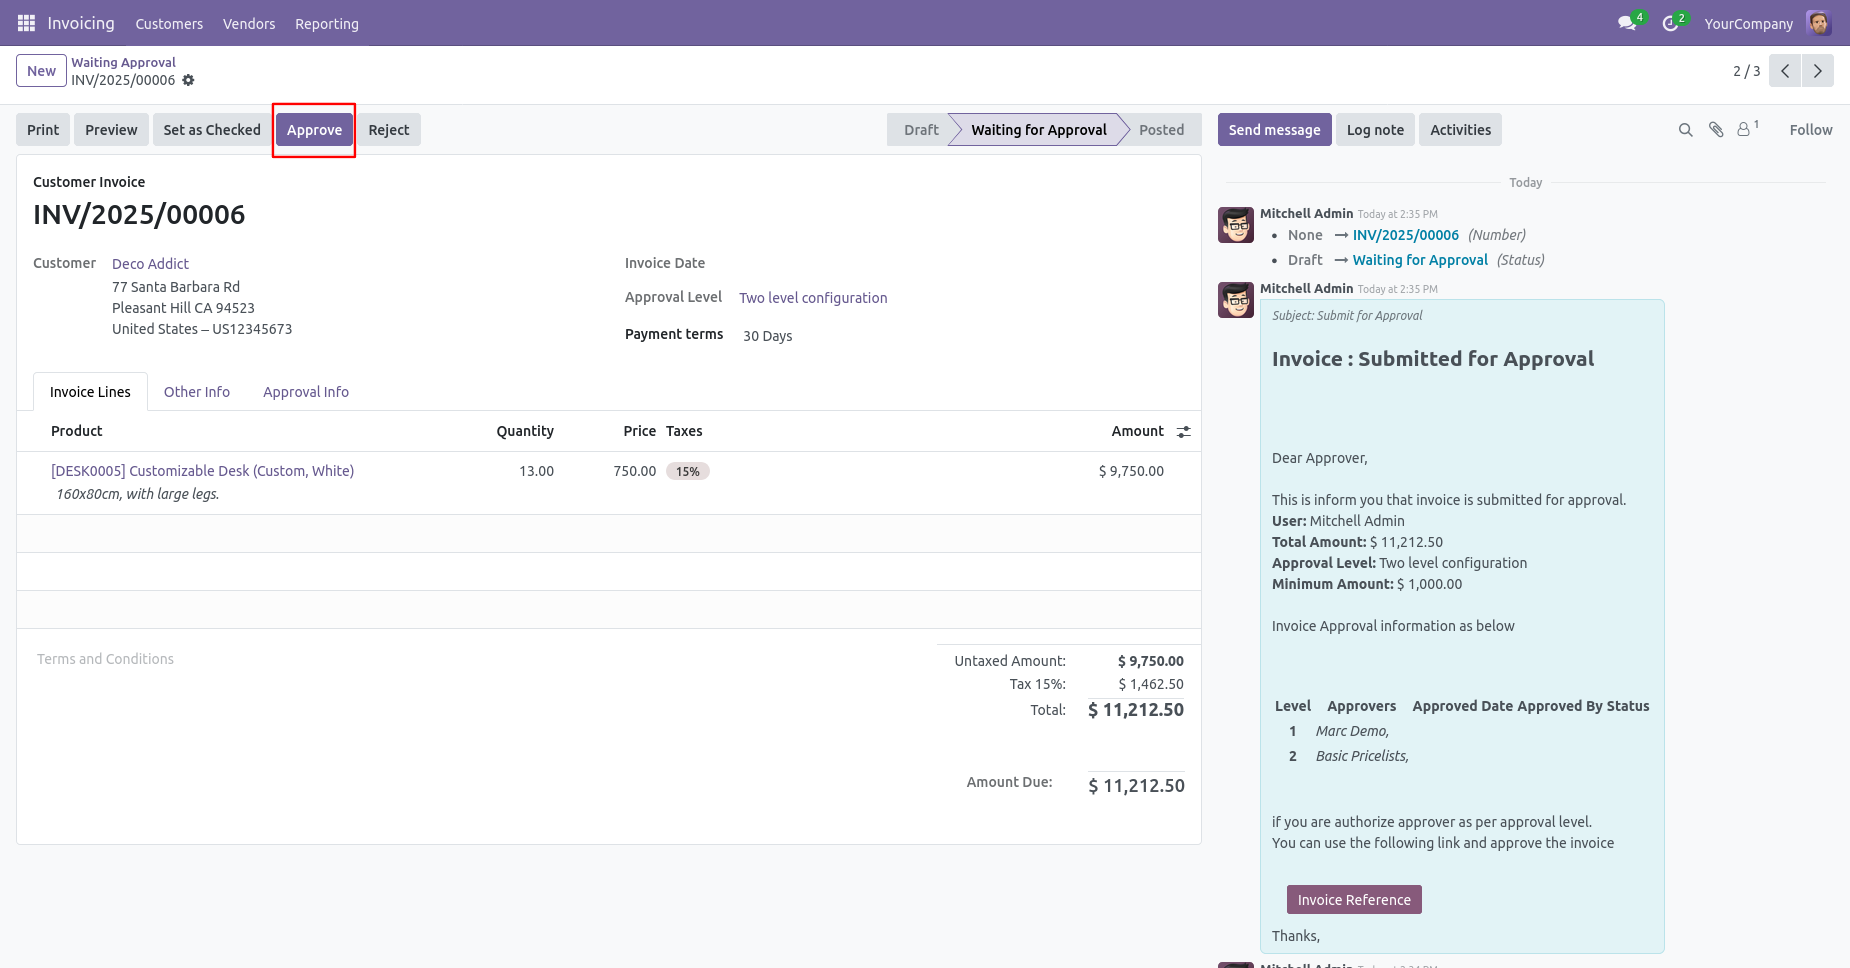
Task: Click the Send message button
Action: (x=1275, y=130)
